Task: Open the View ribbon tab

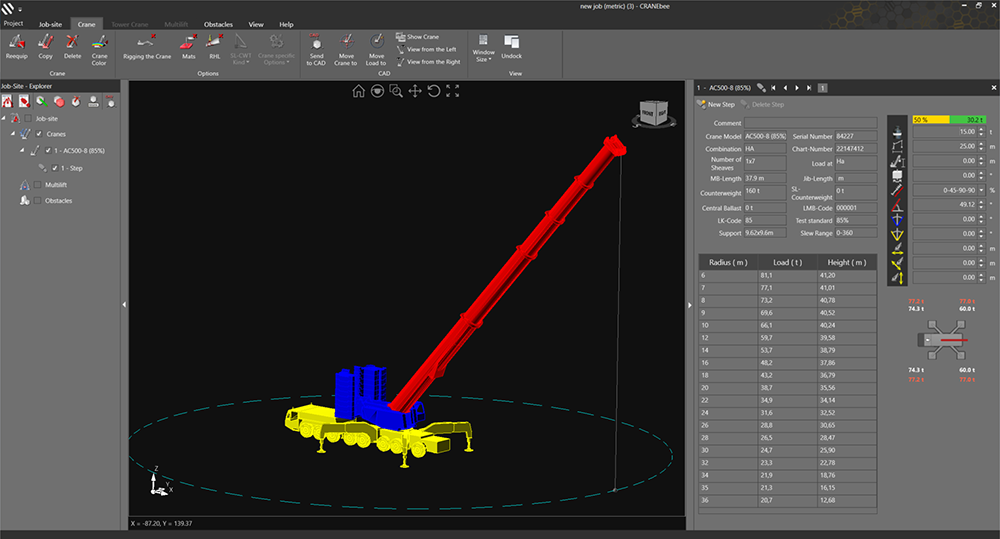Action: coord(256,24)
